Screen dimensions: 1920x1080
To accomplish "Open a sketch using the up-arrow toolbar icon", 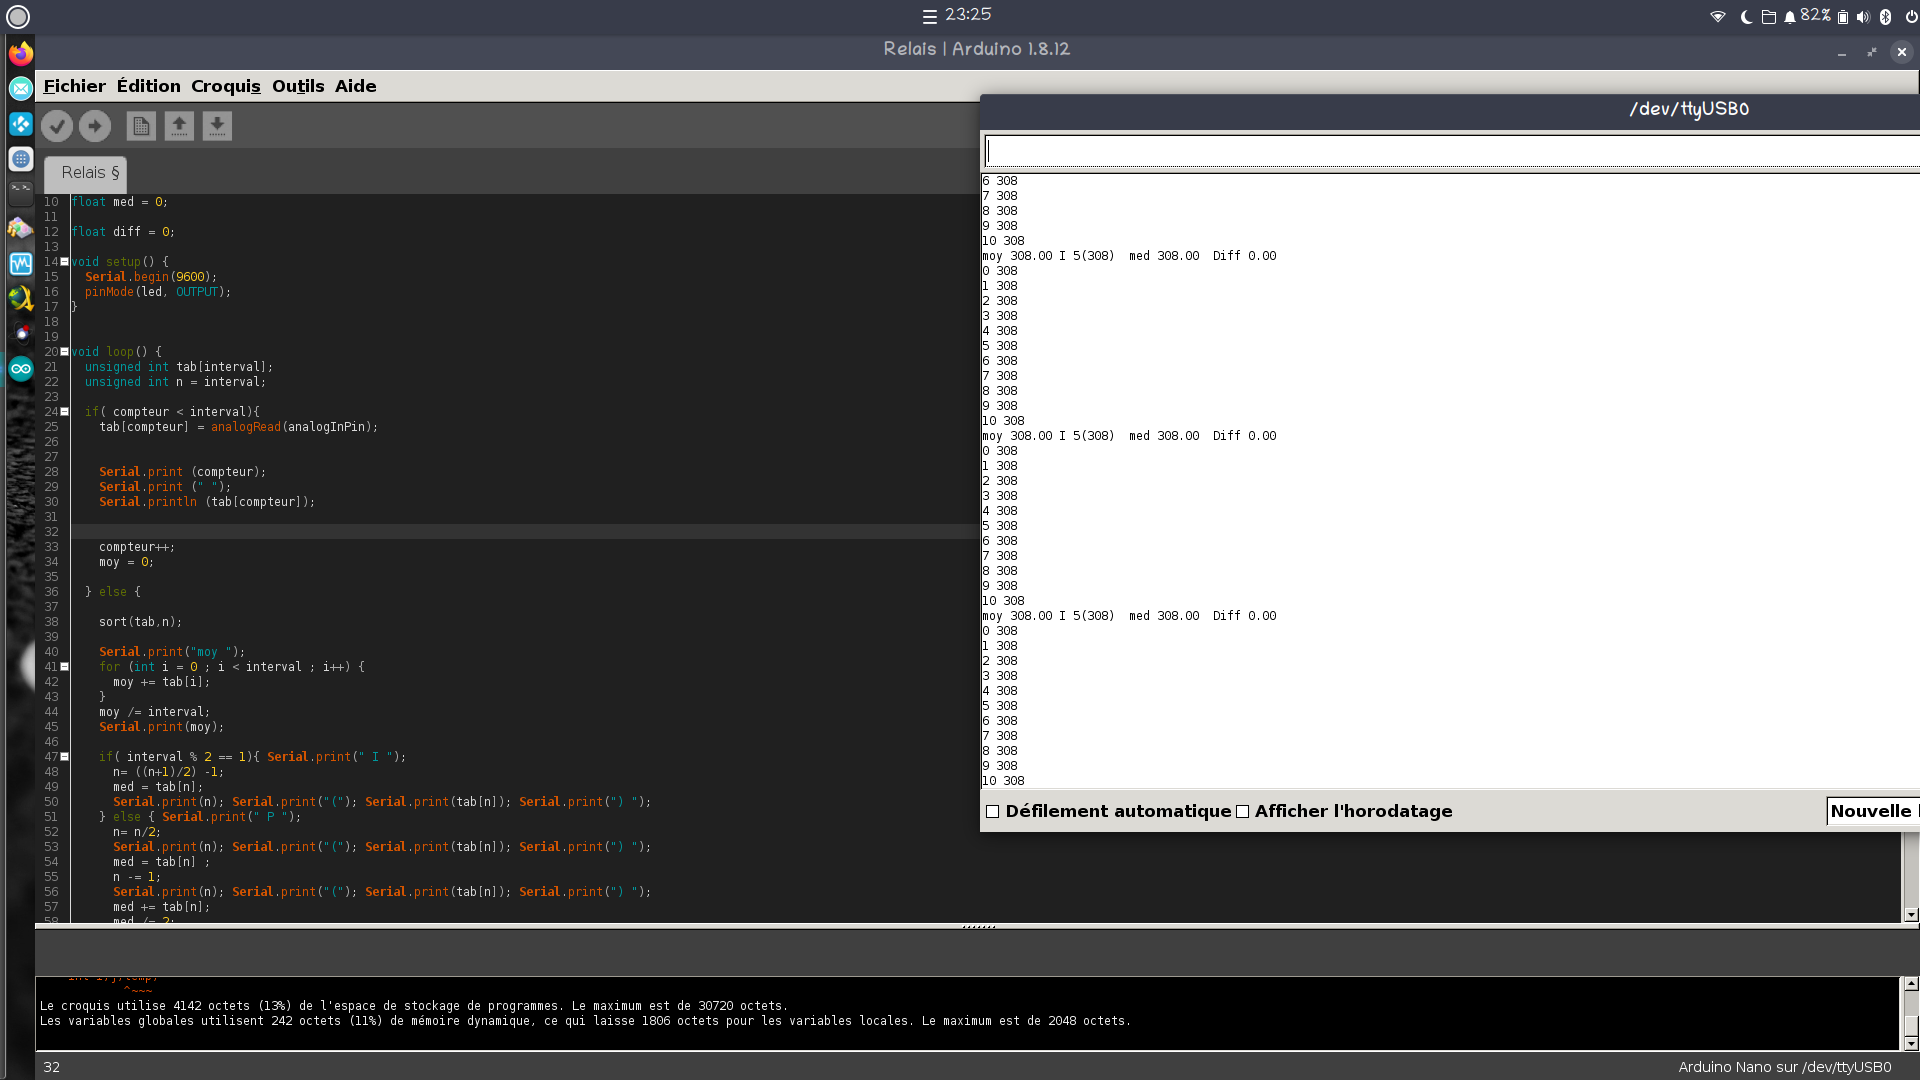I will [x=179, y=125].
